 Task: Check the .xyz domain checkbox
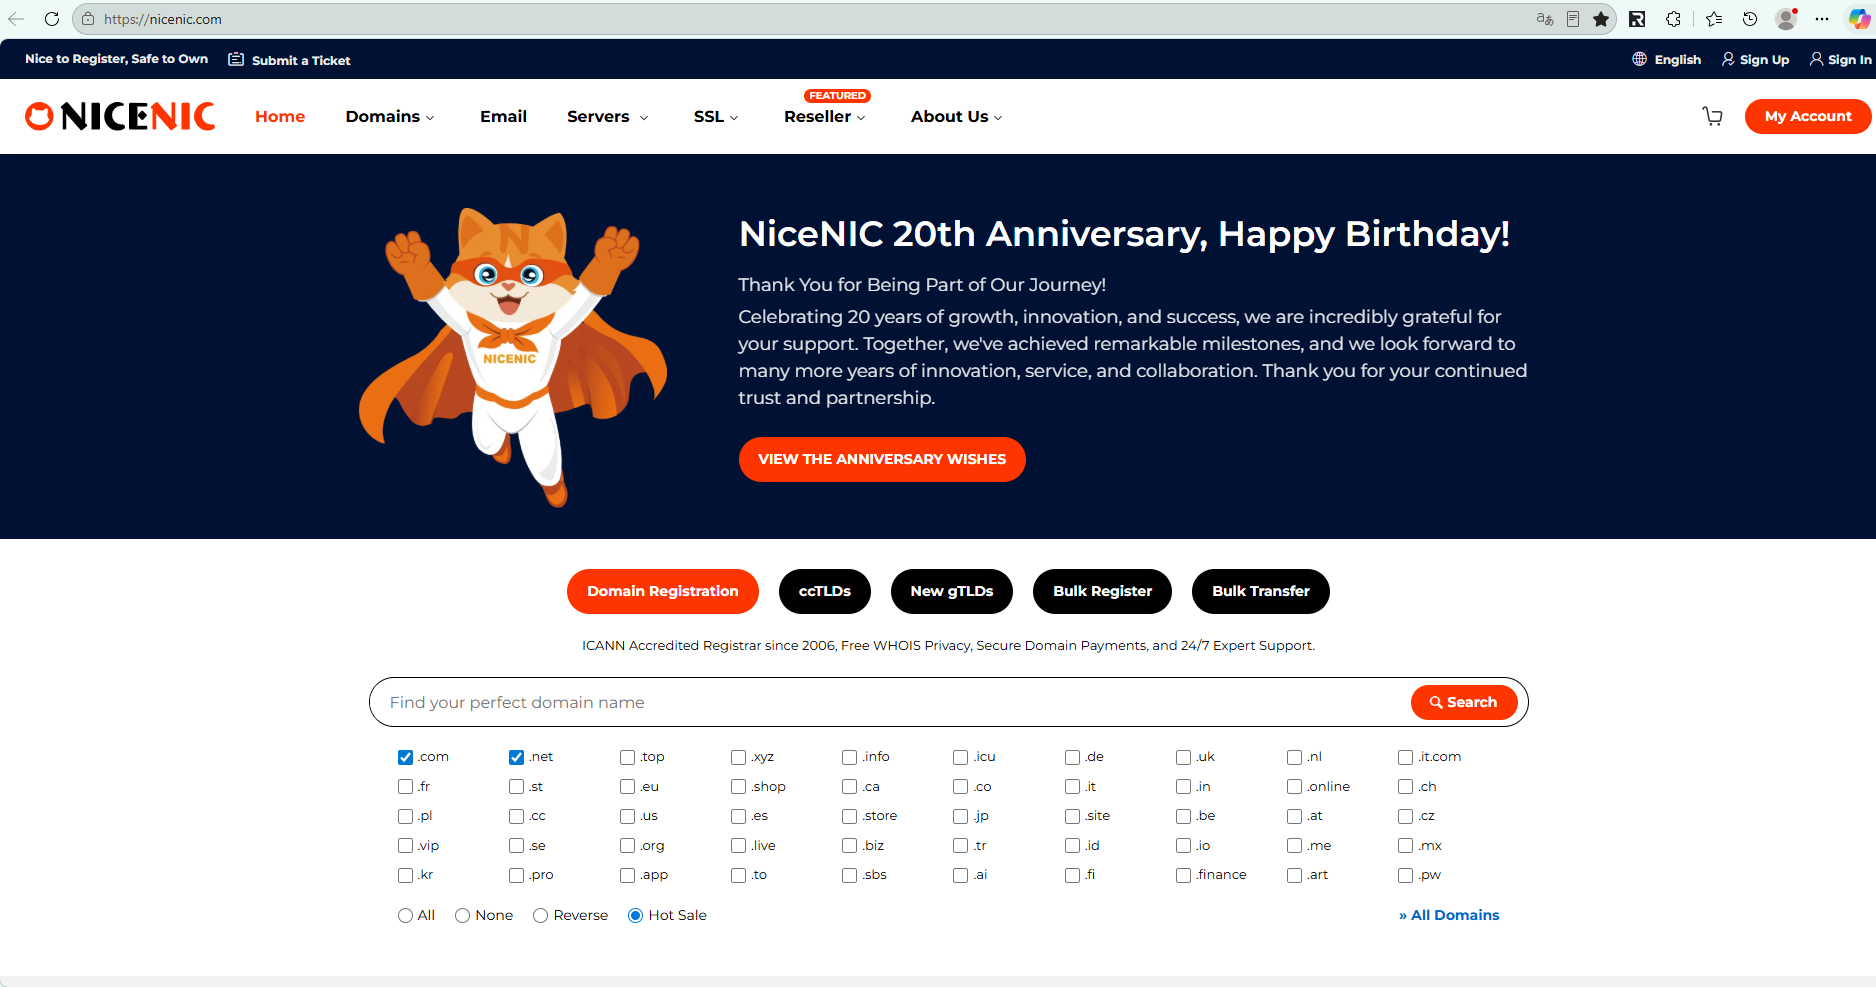(x=738, y=757)
